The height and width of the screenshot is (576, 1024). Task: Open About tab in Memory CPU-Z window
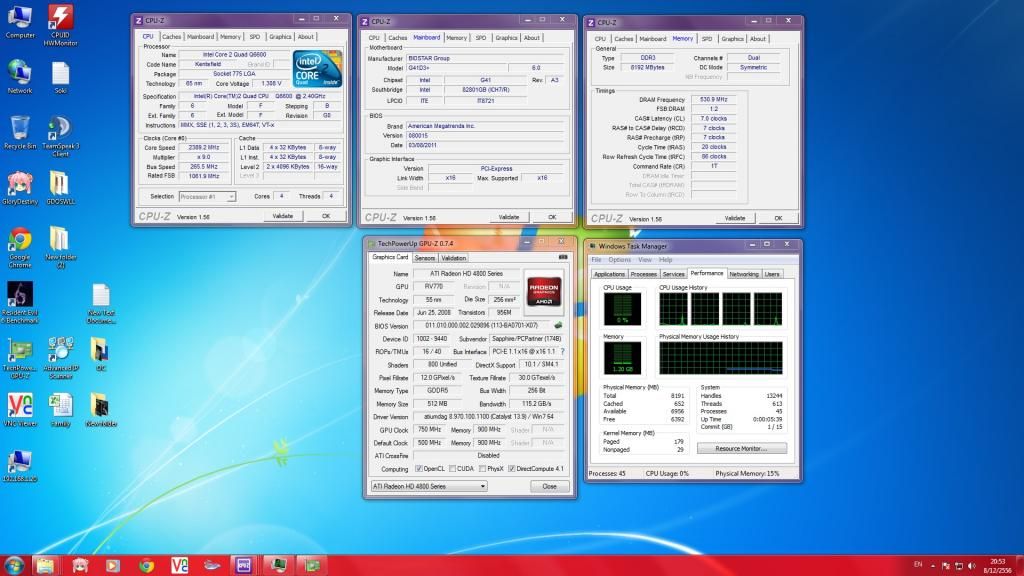(758, 39)
